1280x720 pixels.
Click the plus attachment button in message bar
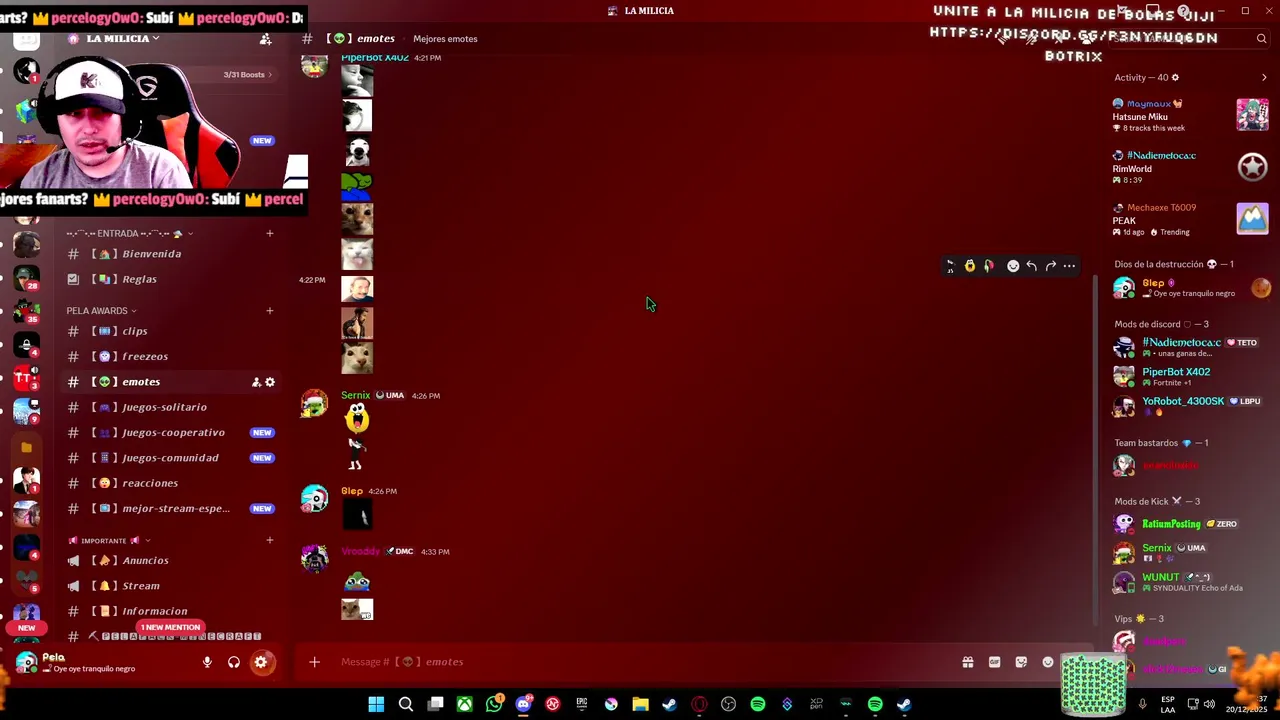(x=314, y=662)
